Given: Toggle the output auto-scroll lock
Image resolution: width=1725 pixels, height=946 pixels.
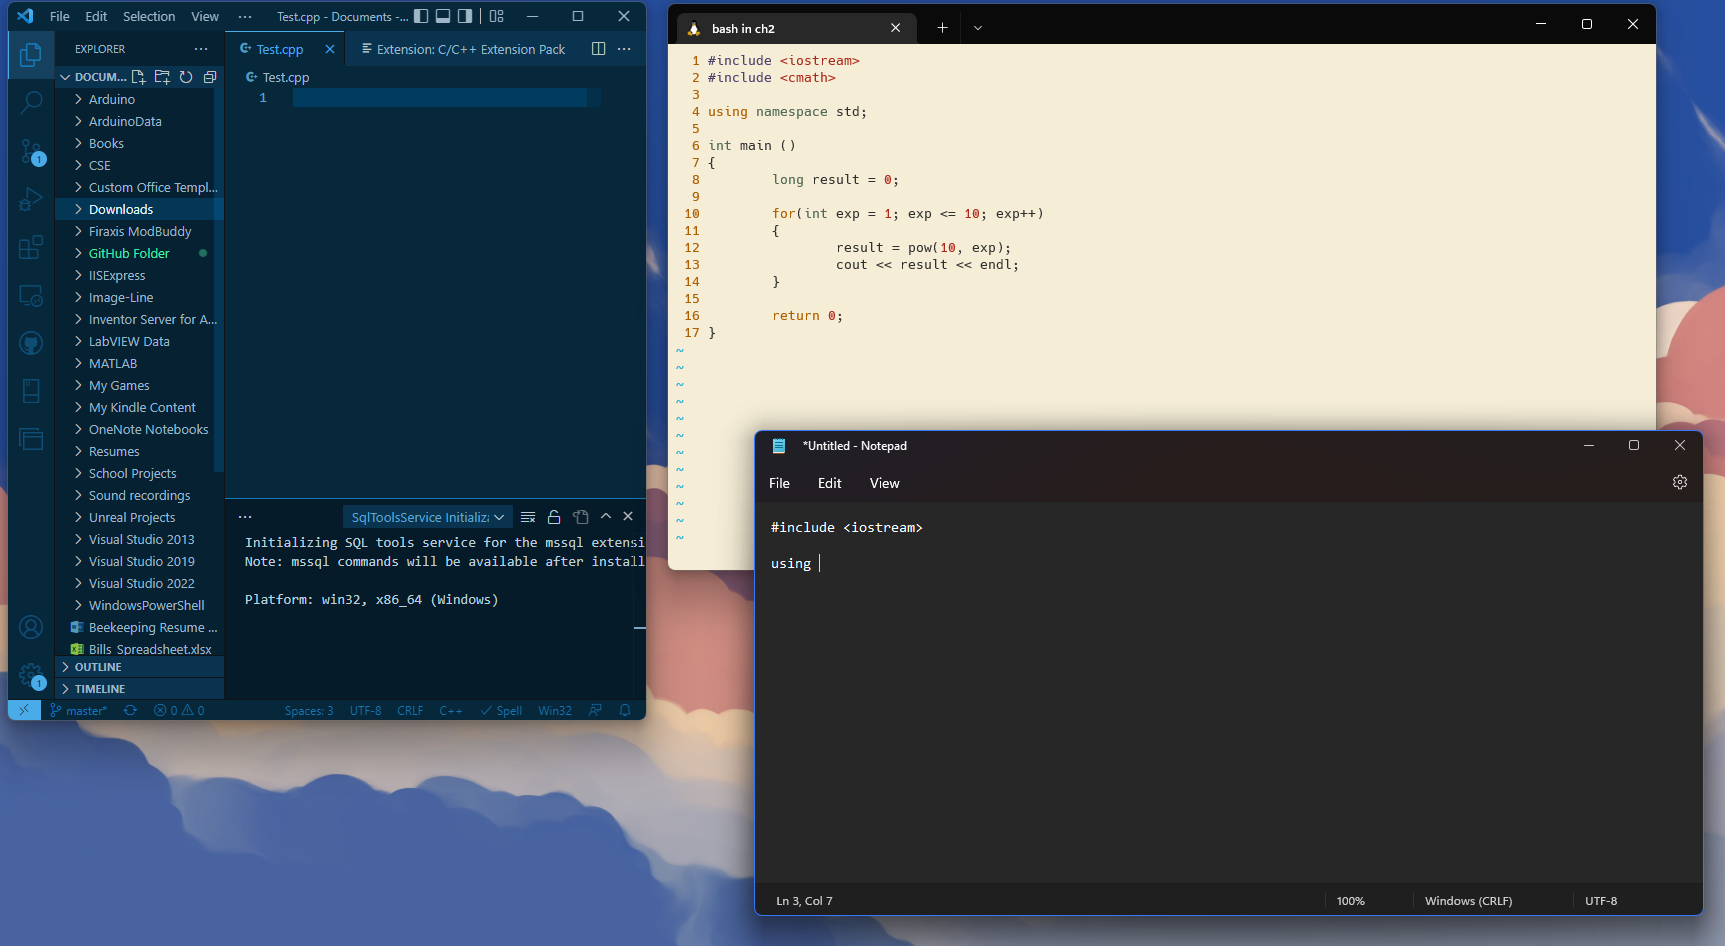Looking at the screenshot, I should coord(554,517).
